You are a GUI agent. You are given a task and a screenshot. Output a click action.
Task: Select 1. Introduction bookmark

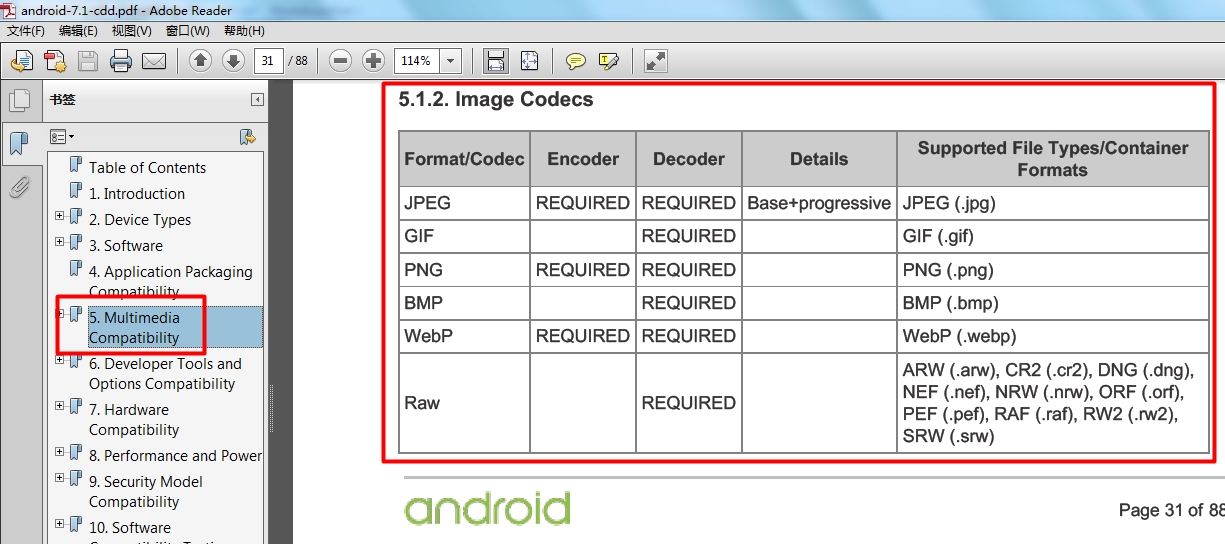(x=137, y=194)
